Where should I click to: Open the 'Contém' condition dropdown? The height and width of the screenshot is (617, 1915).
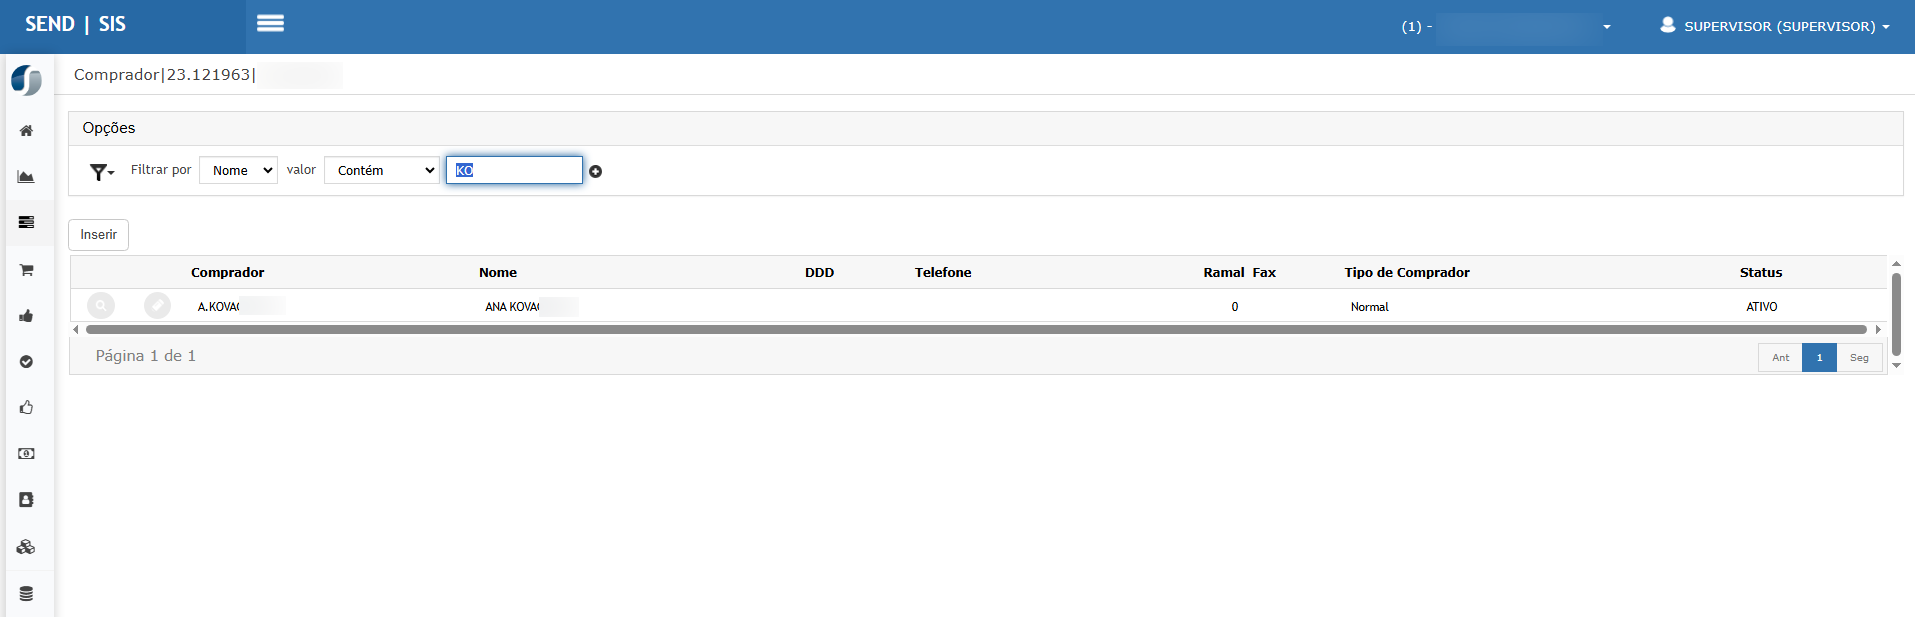[x=381, y=171]
